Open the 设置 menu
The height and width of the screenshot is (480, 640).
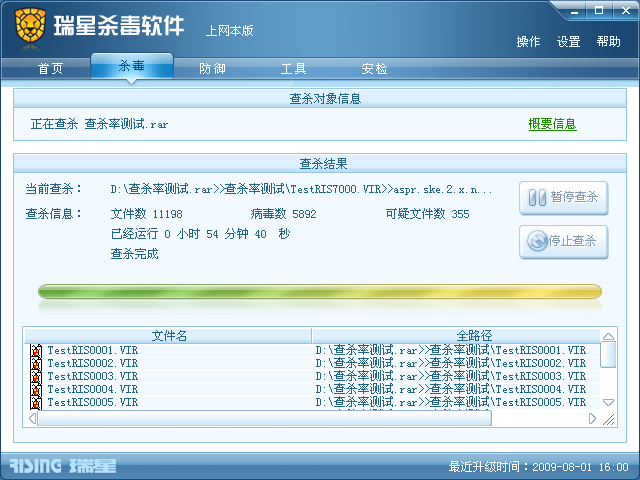pos(569,41)
